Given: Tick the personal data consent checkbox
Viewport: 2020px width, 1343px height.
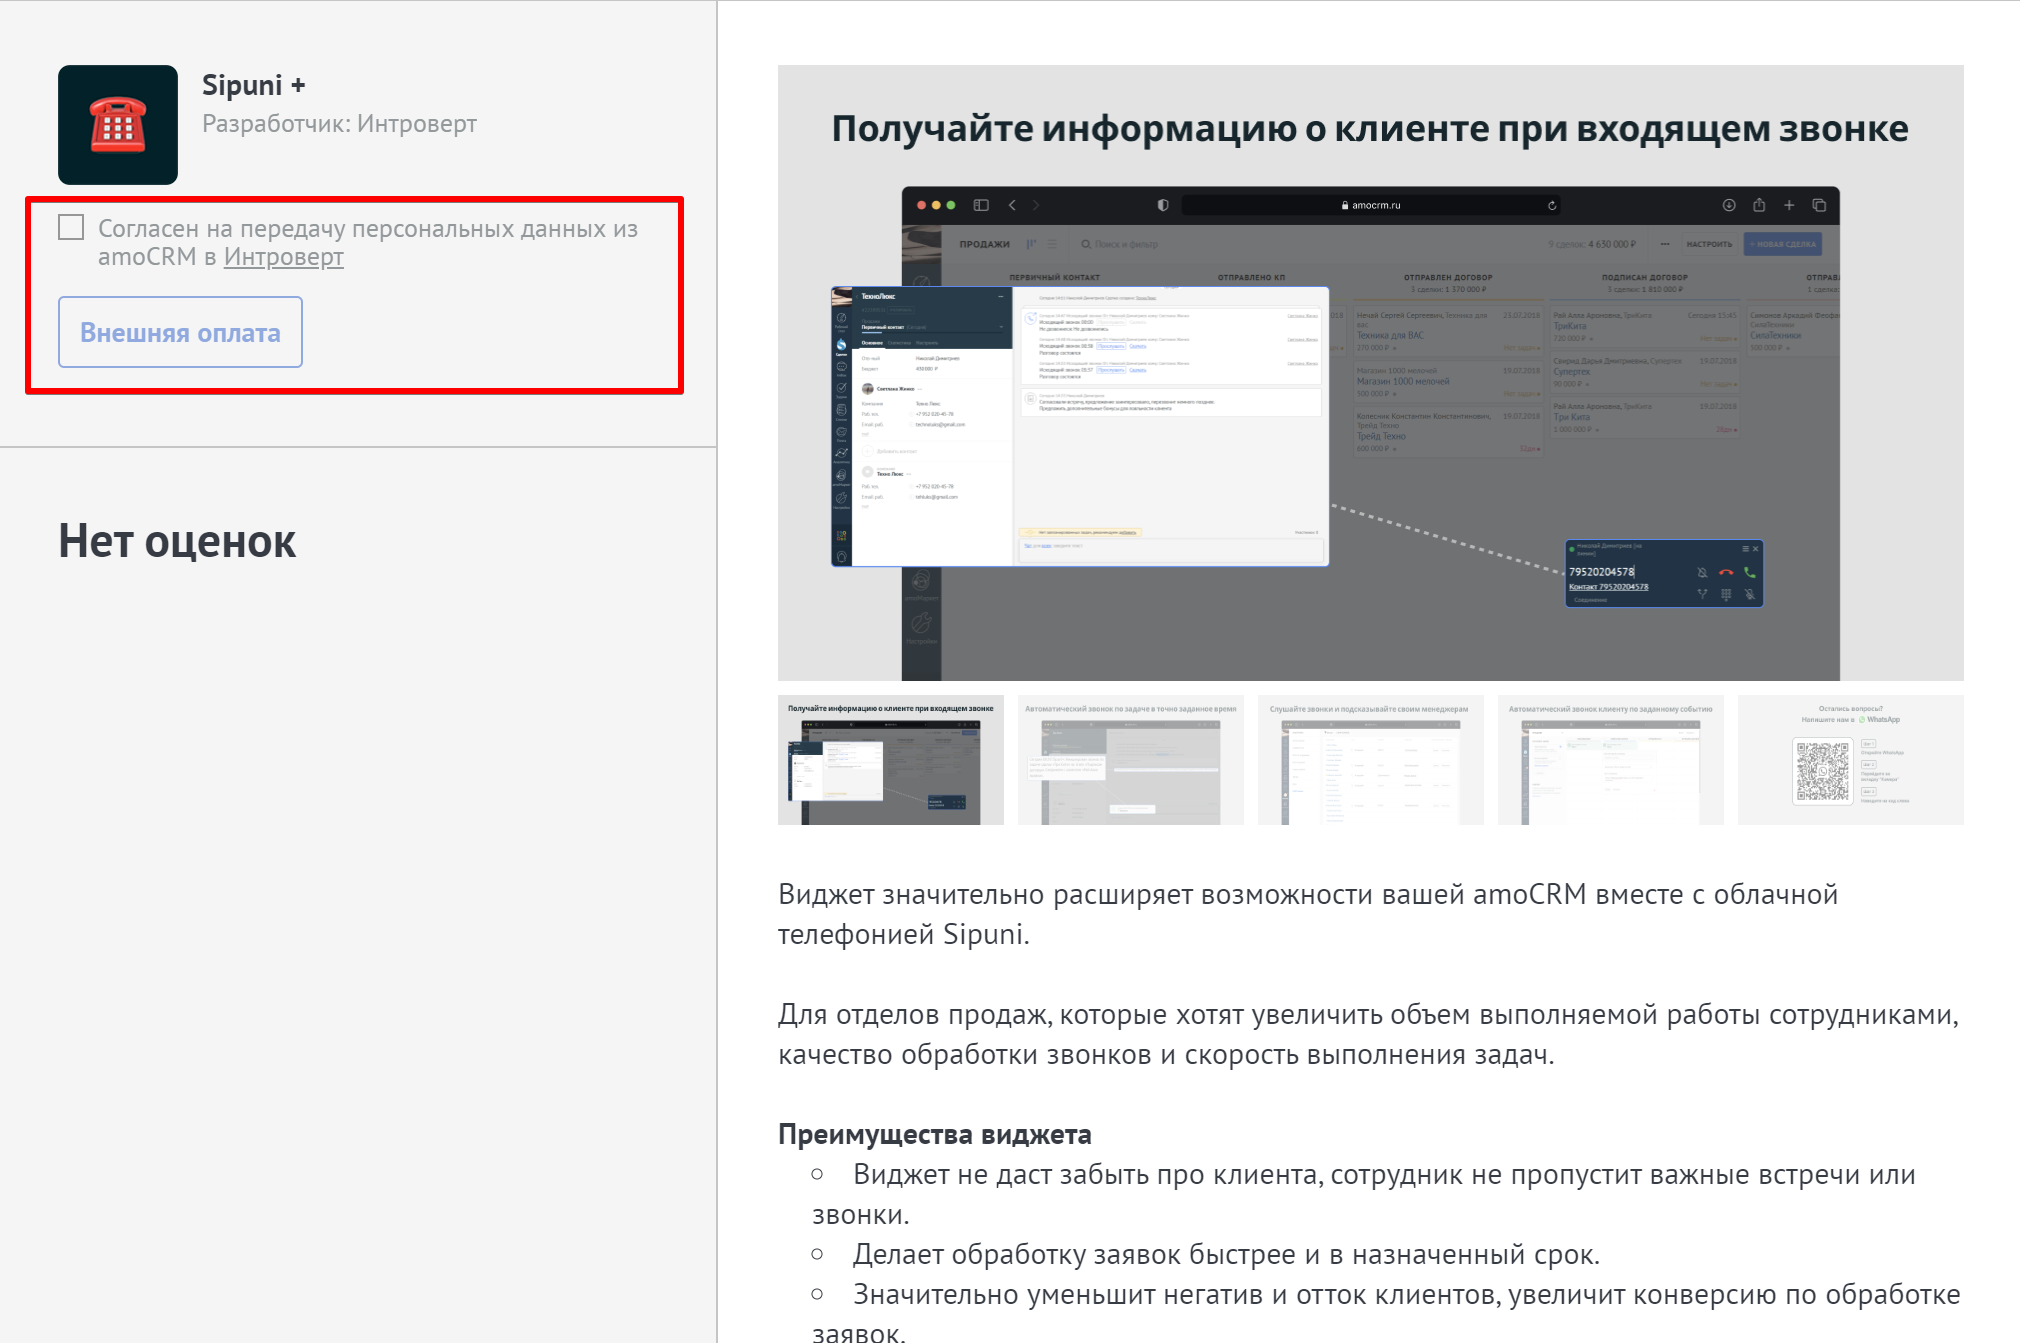Looking at the screenshot, I should 71,228.
